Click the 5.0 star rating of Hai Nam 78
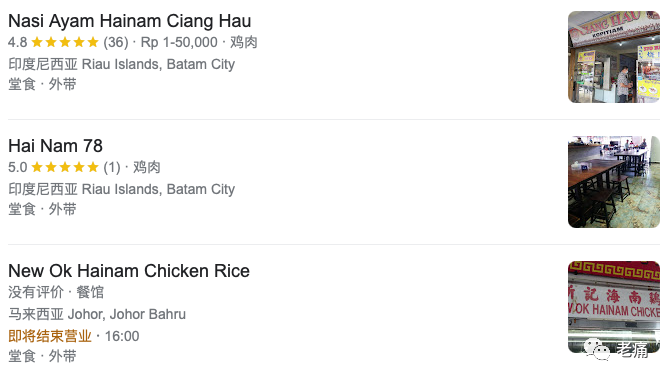670x380 pixels. point(53,167)
